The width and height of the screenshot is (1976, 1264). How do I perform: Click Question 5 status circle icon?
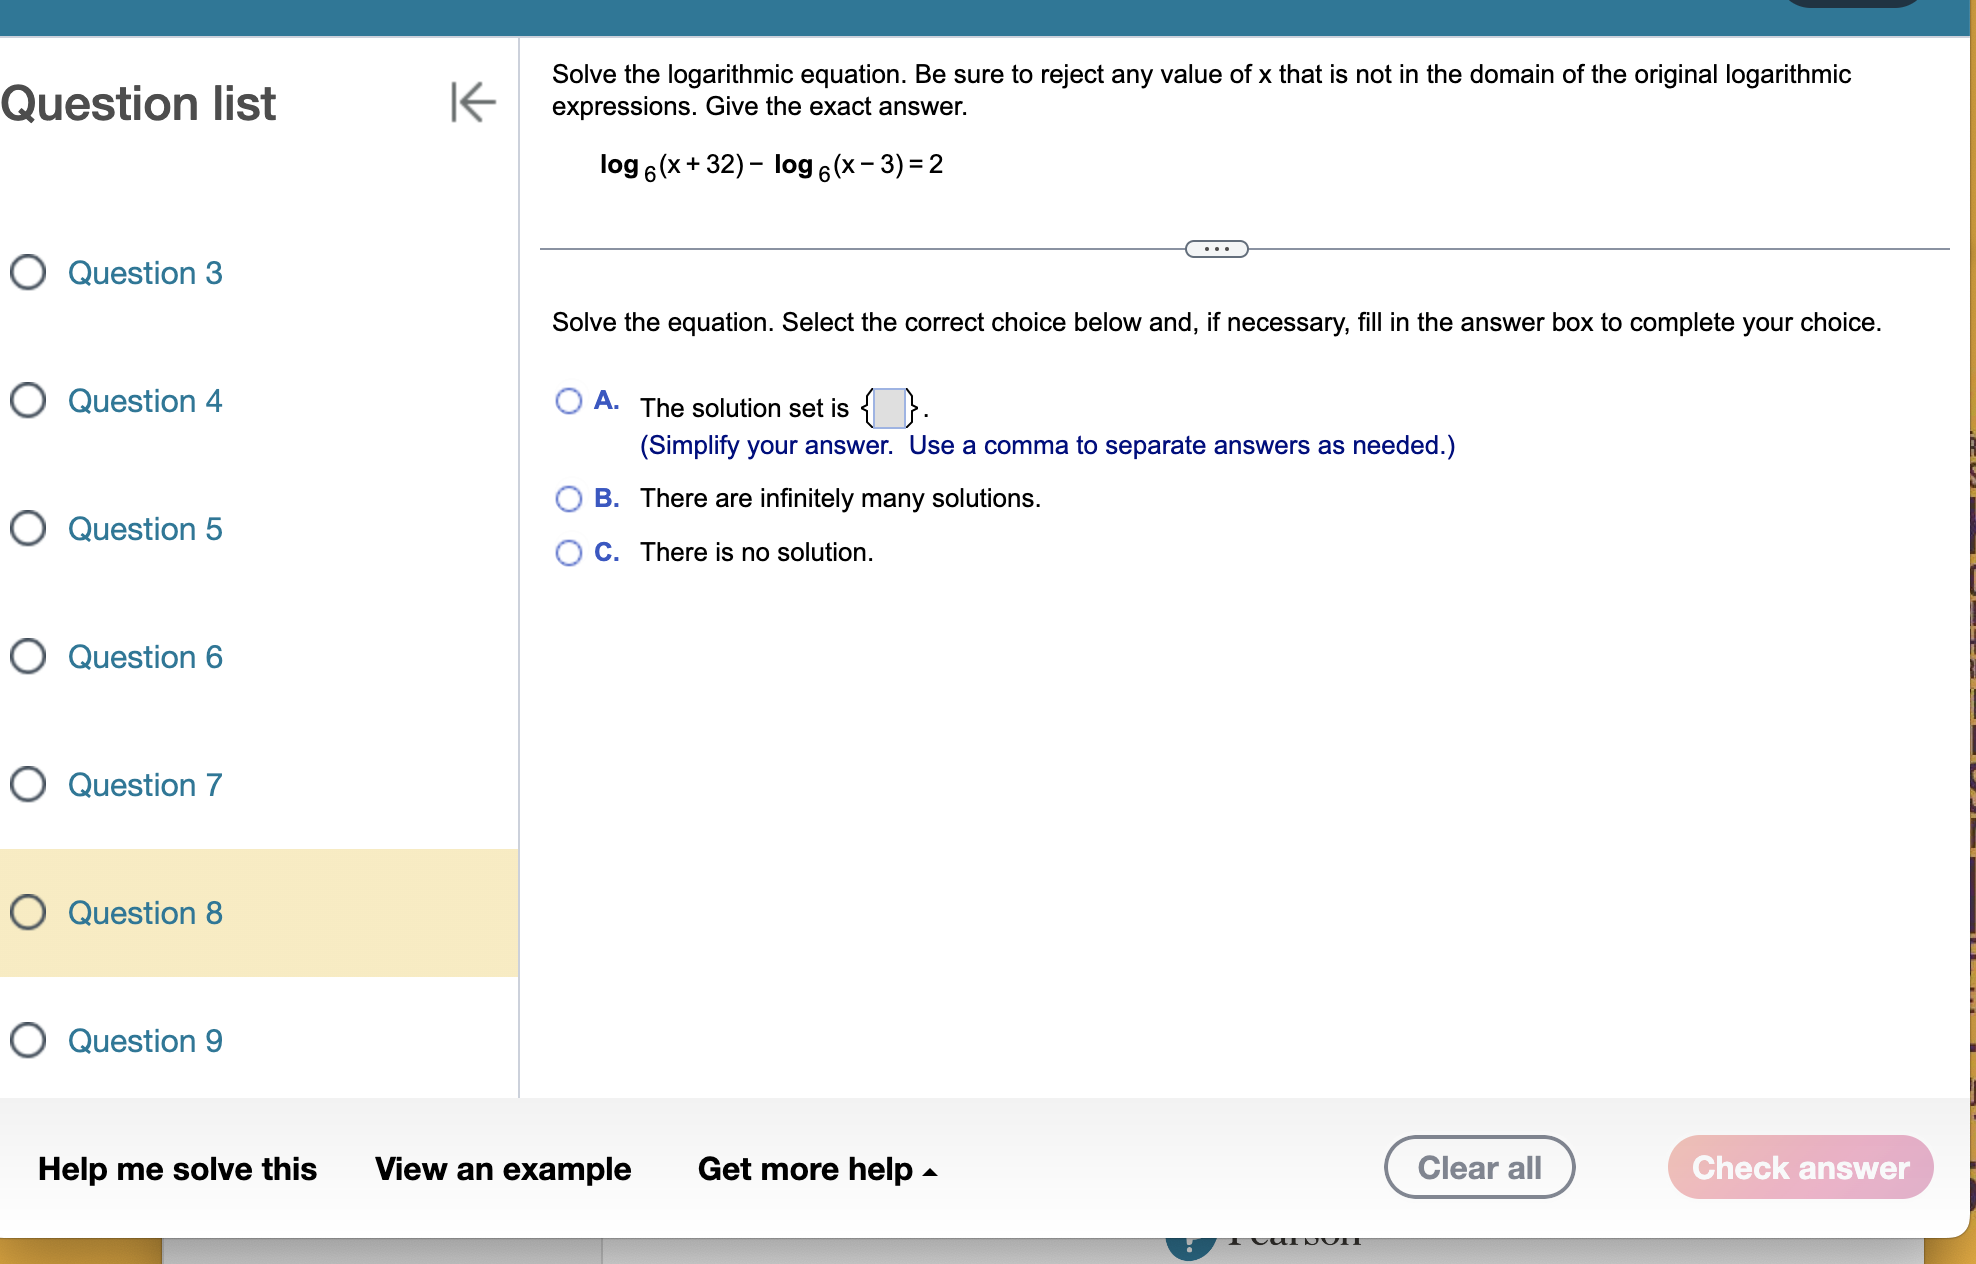[28, 528]
